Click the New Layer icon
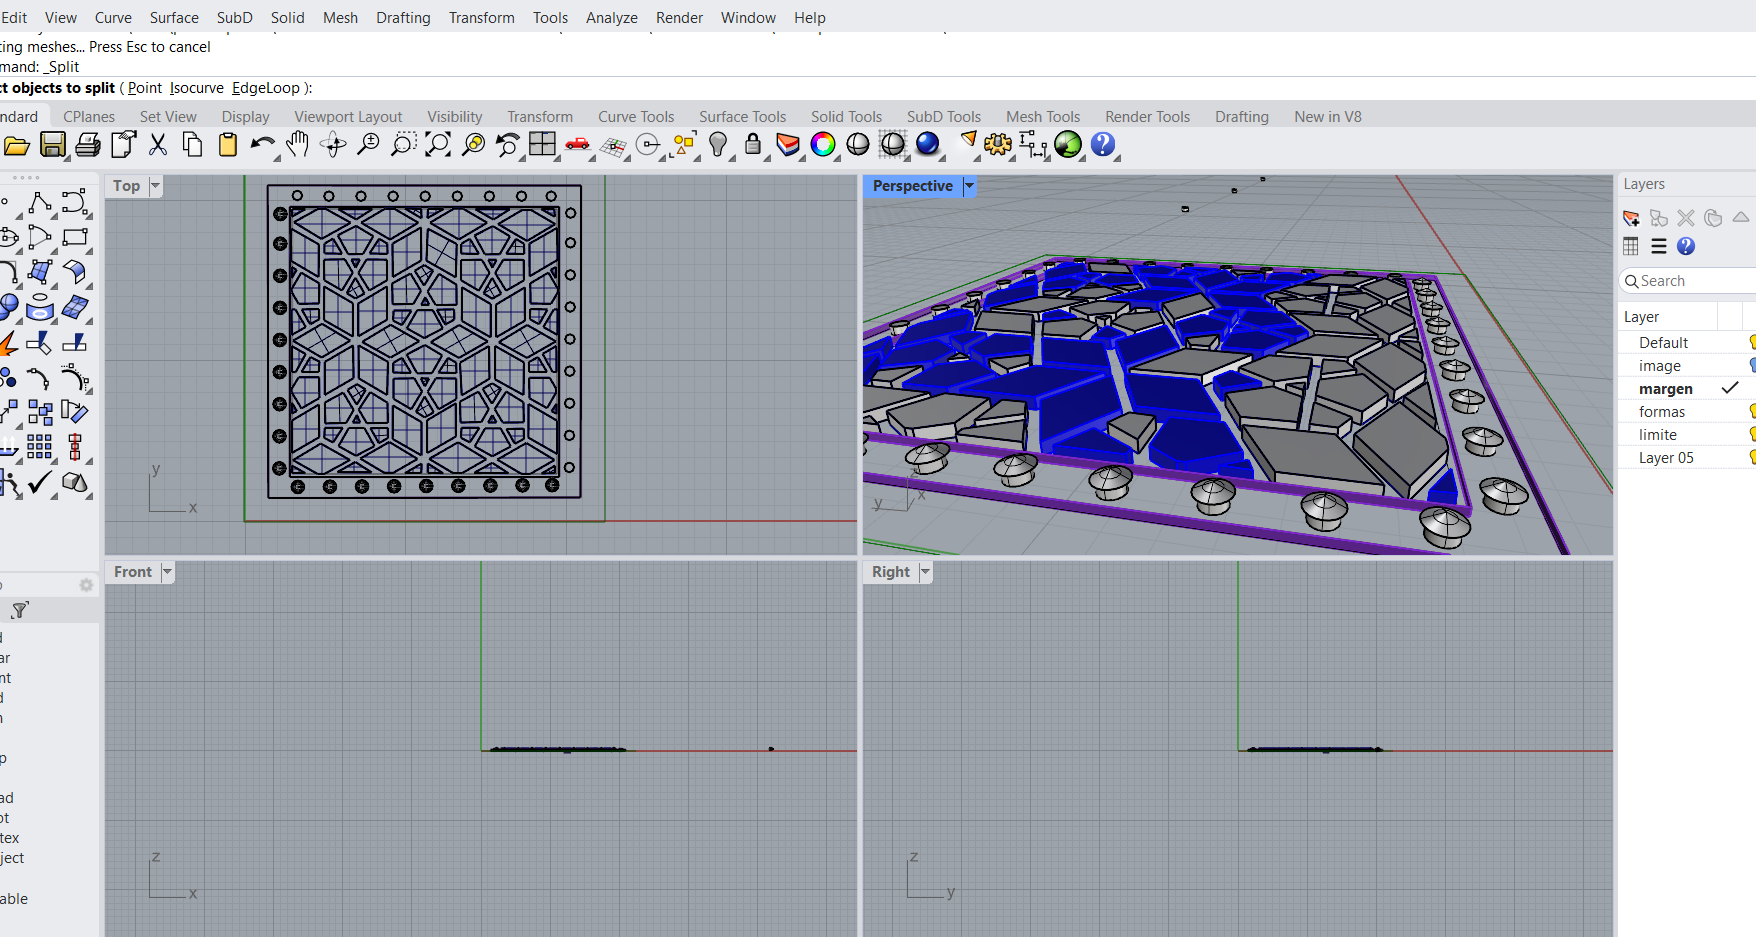 1631,218
